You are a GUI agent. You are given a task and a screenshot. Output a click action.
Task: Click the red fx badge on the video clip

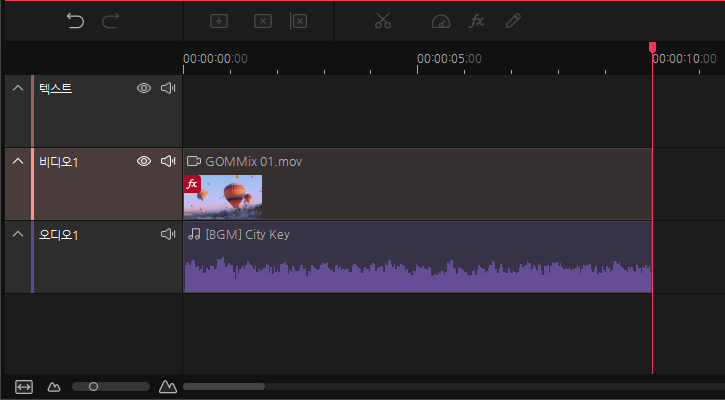[x=192, y=184]
